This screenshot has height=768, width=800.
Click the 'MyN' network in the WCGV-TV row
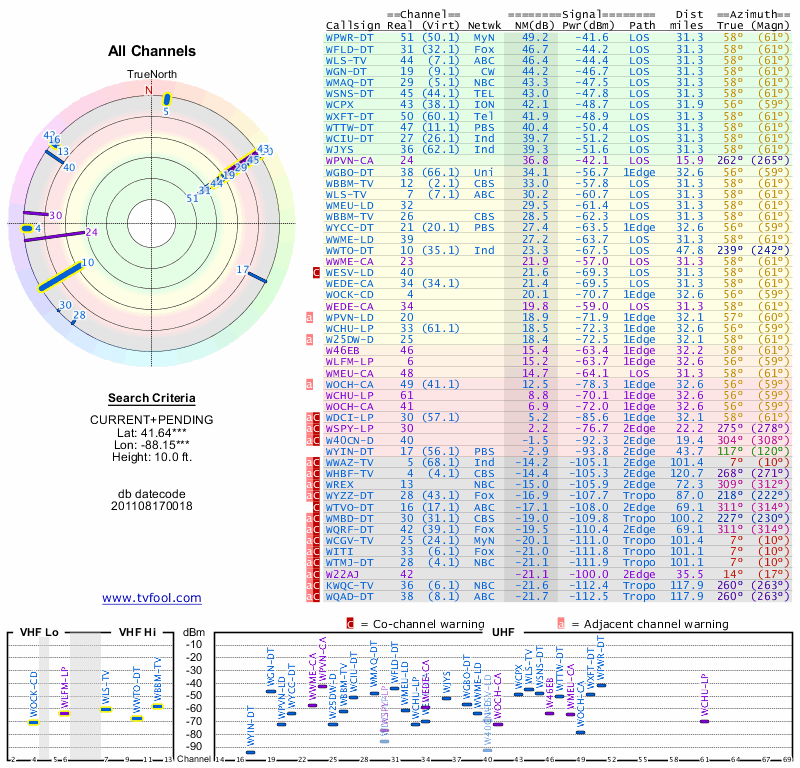coord(484,540)
